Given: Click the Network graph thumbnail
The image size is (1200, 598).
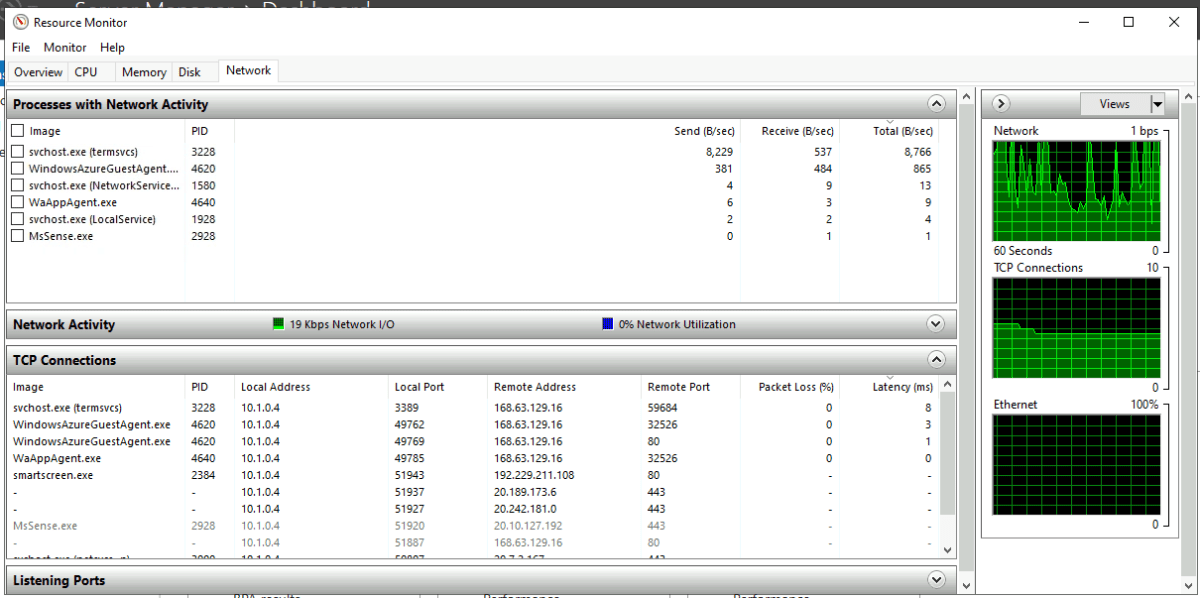Looking at the screenshot, I should point(1076,190).
